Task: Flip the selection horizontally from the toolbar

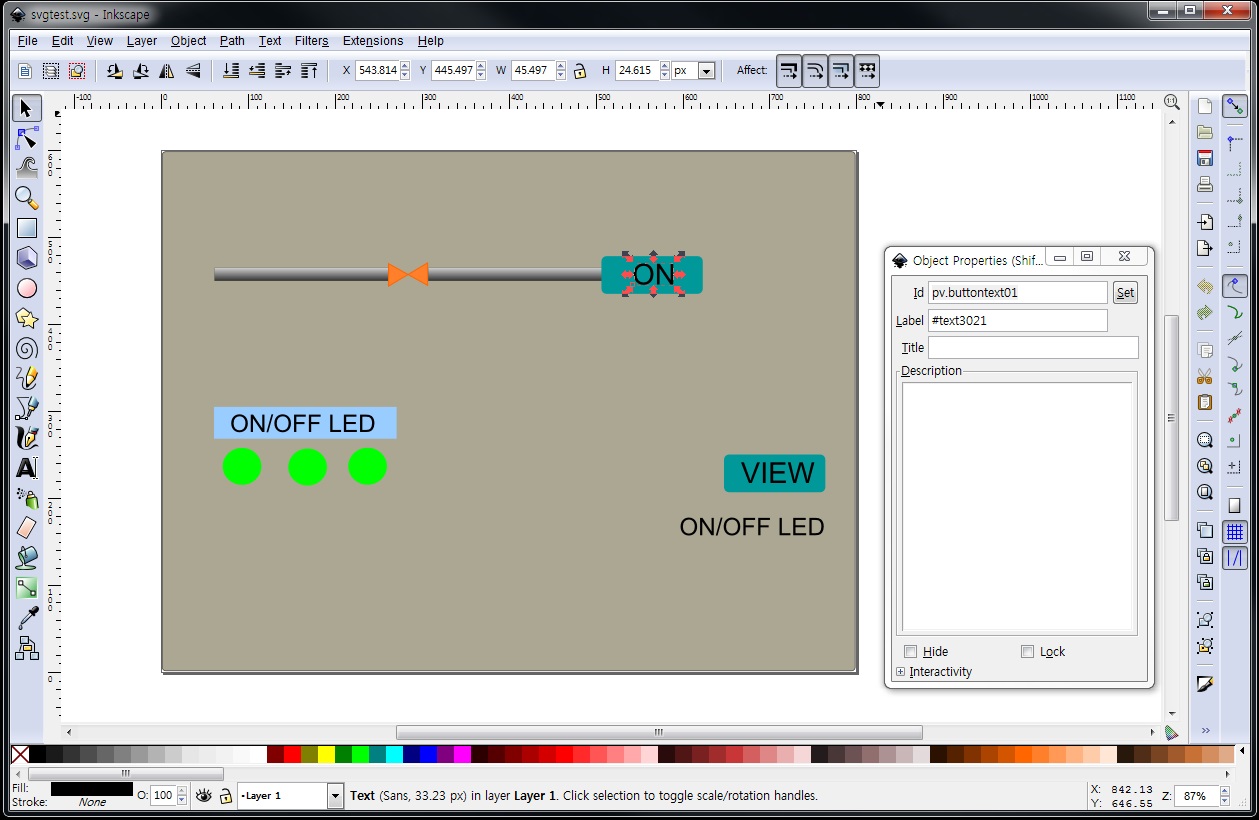Action: tap(166, 70)
